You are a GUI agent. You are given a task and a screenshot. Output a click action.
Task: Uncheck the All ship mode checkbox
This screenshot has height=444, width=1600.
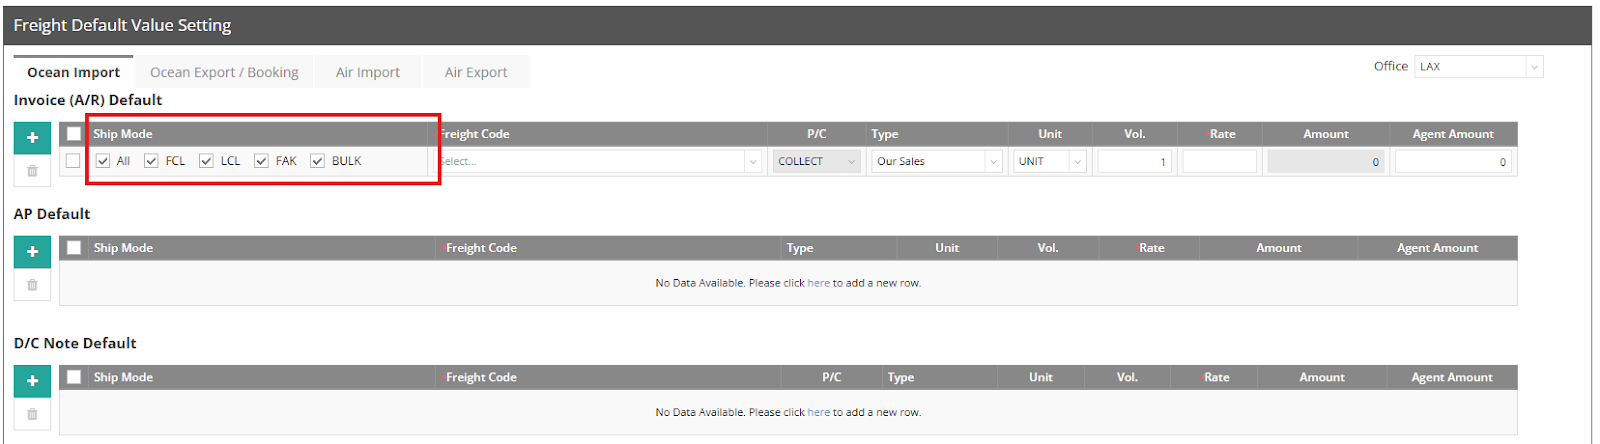(103, 161)
